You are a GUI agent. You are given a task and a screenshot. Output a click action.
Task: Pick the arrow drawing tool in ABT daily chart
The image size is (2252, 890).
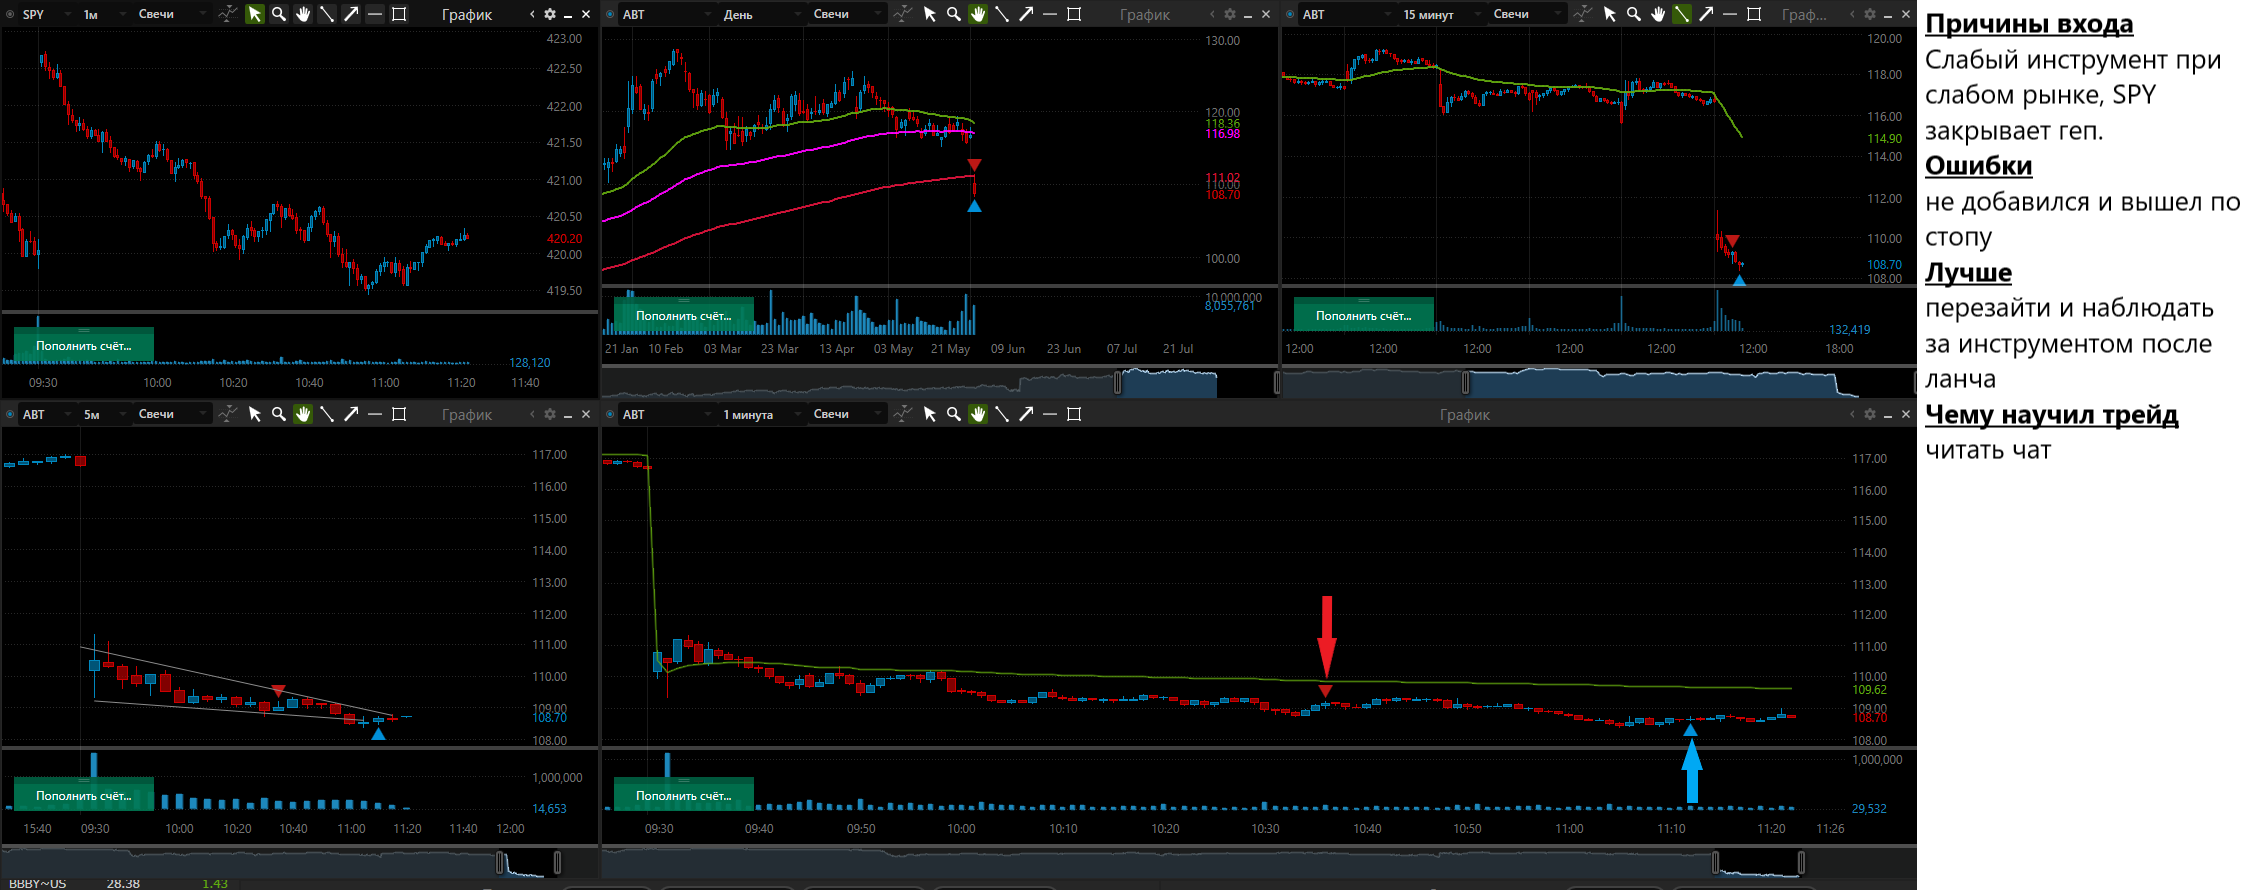1026,14
